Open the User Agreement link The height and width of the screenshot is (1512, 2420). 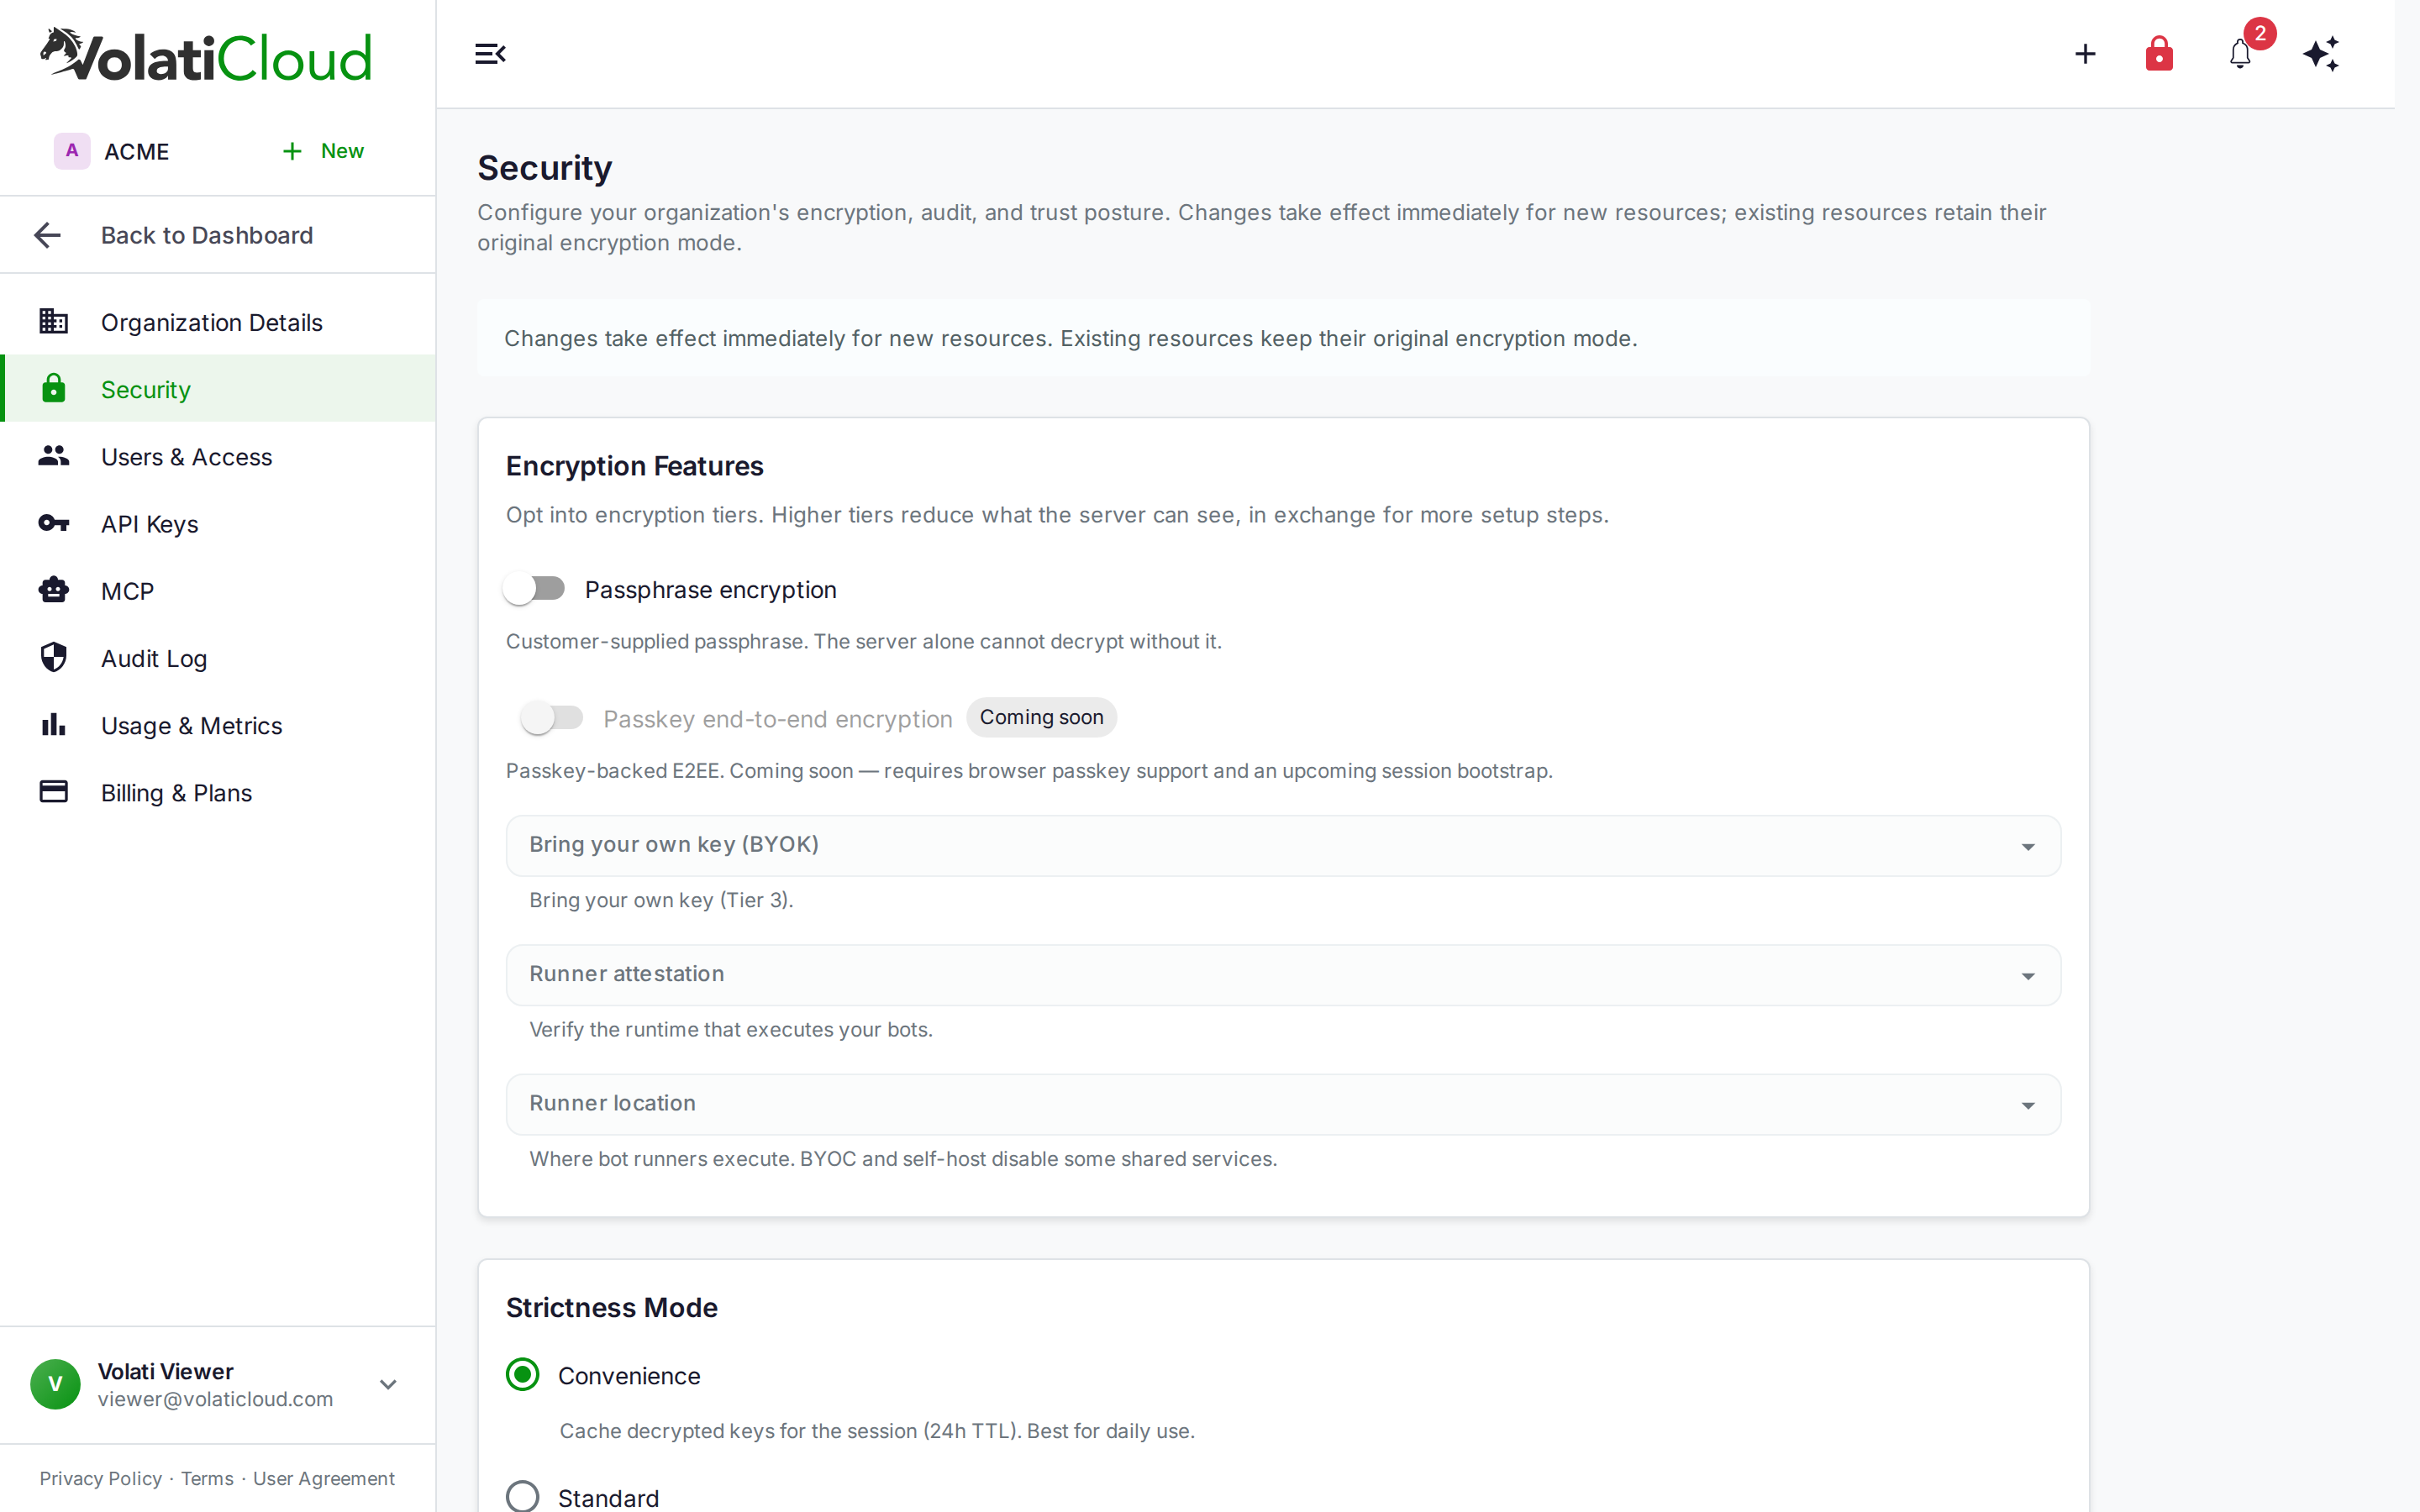point(324,1478)
